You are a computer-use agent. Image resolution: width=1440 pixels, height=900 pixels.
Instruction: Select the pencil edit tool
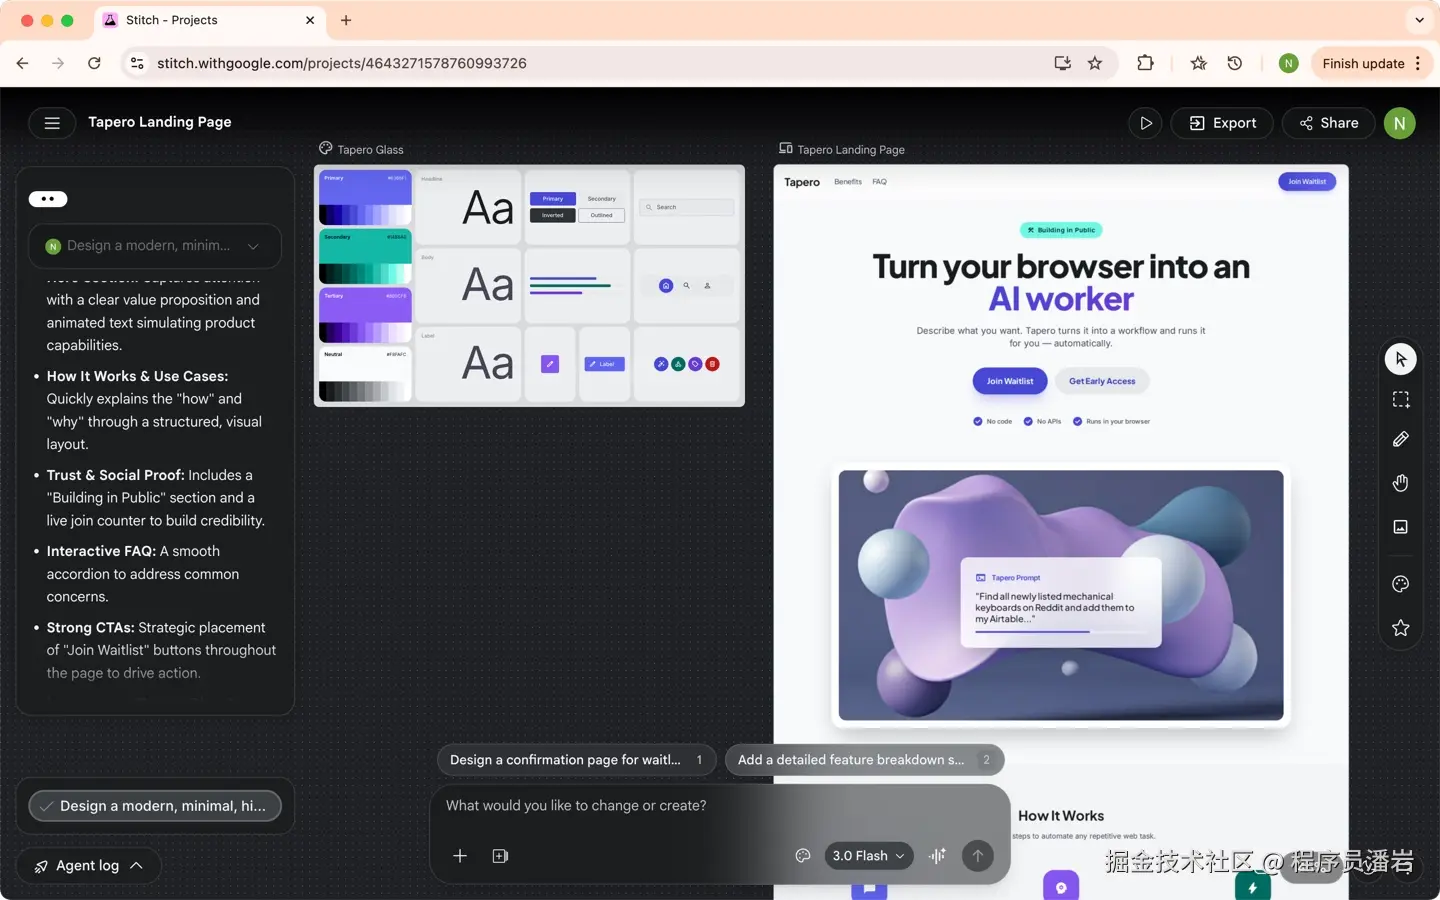tap(1401, 439)
